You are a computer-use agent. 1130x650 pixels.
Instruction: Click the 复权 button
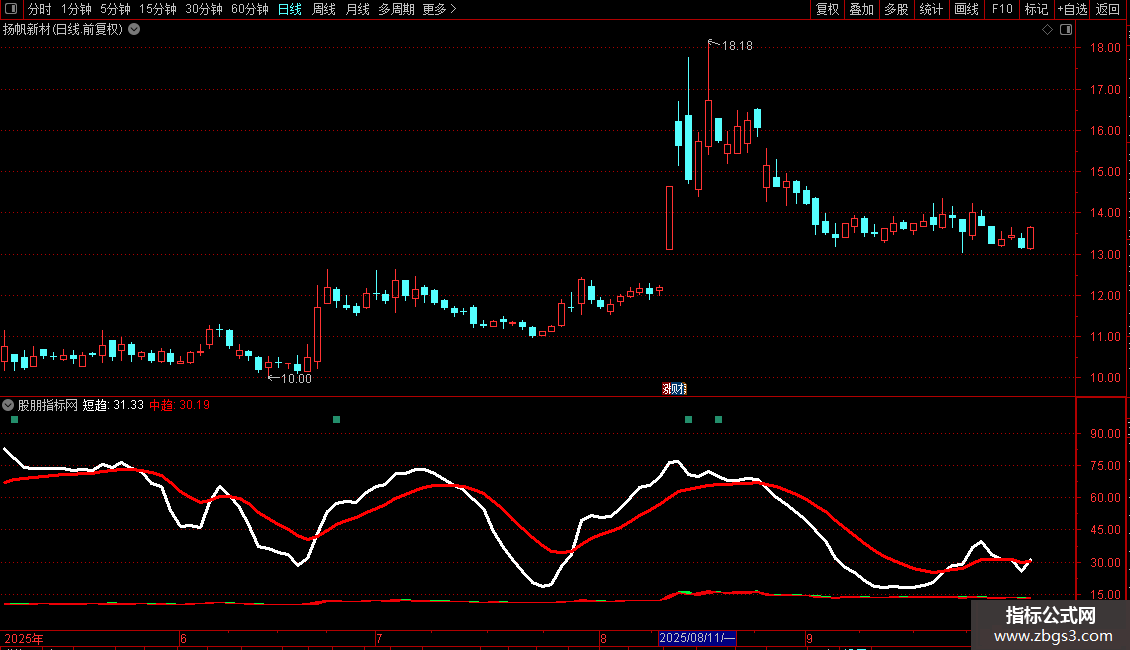[827, 9]
